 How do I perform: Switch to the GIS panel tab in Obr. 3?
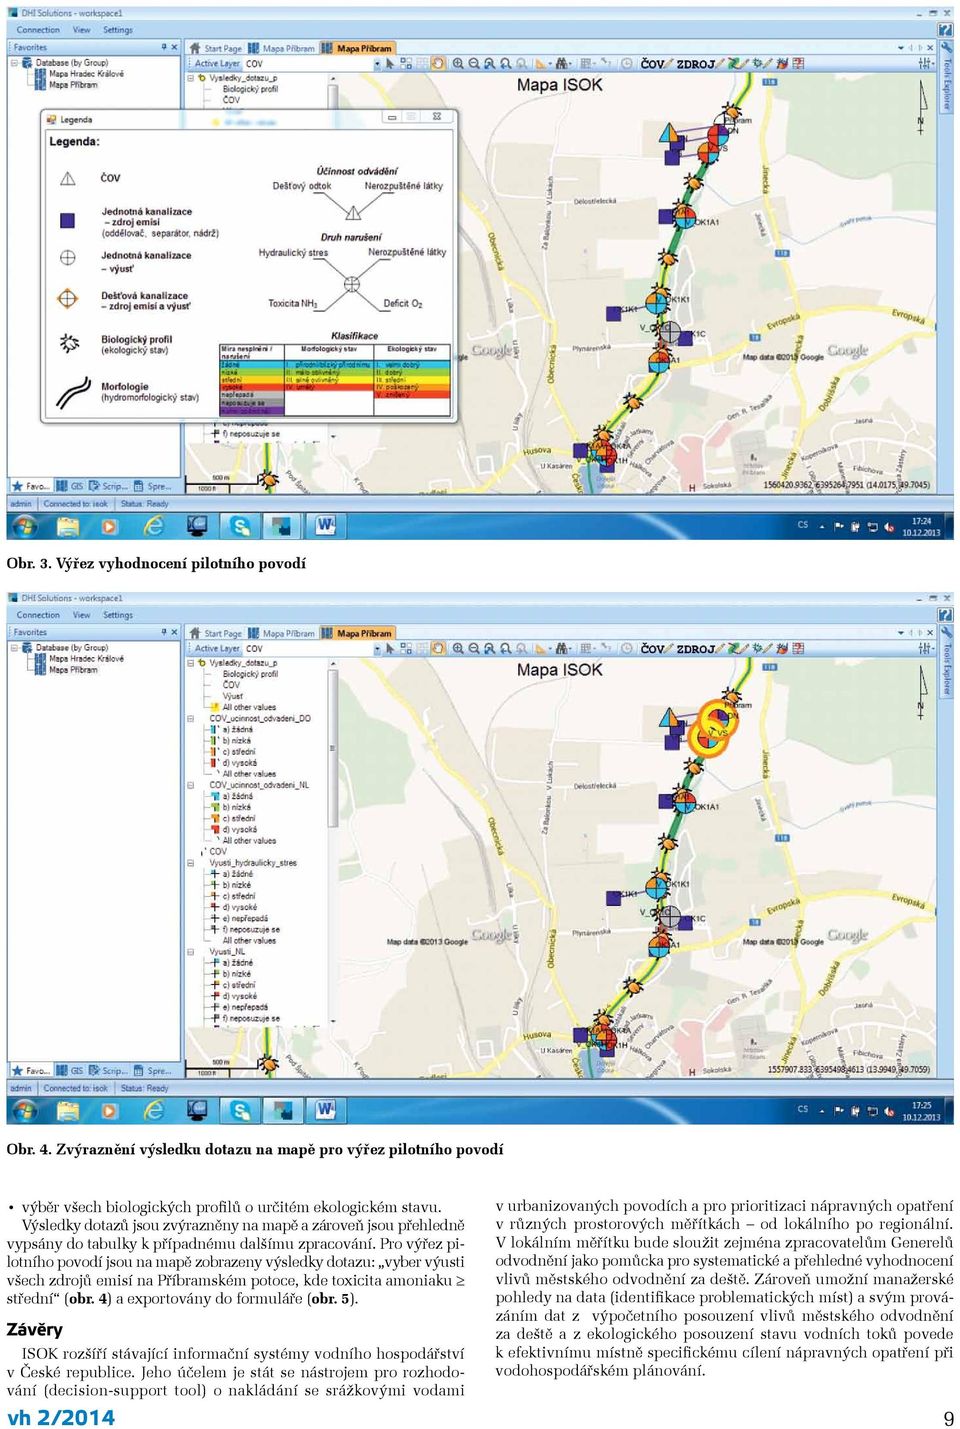click(x=70, y=486)
